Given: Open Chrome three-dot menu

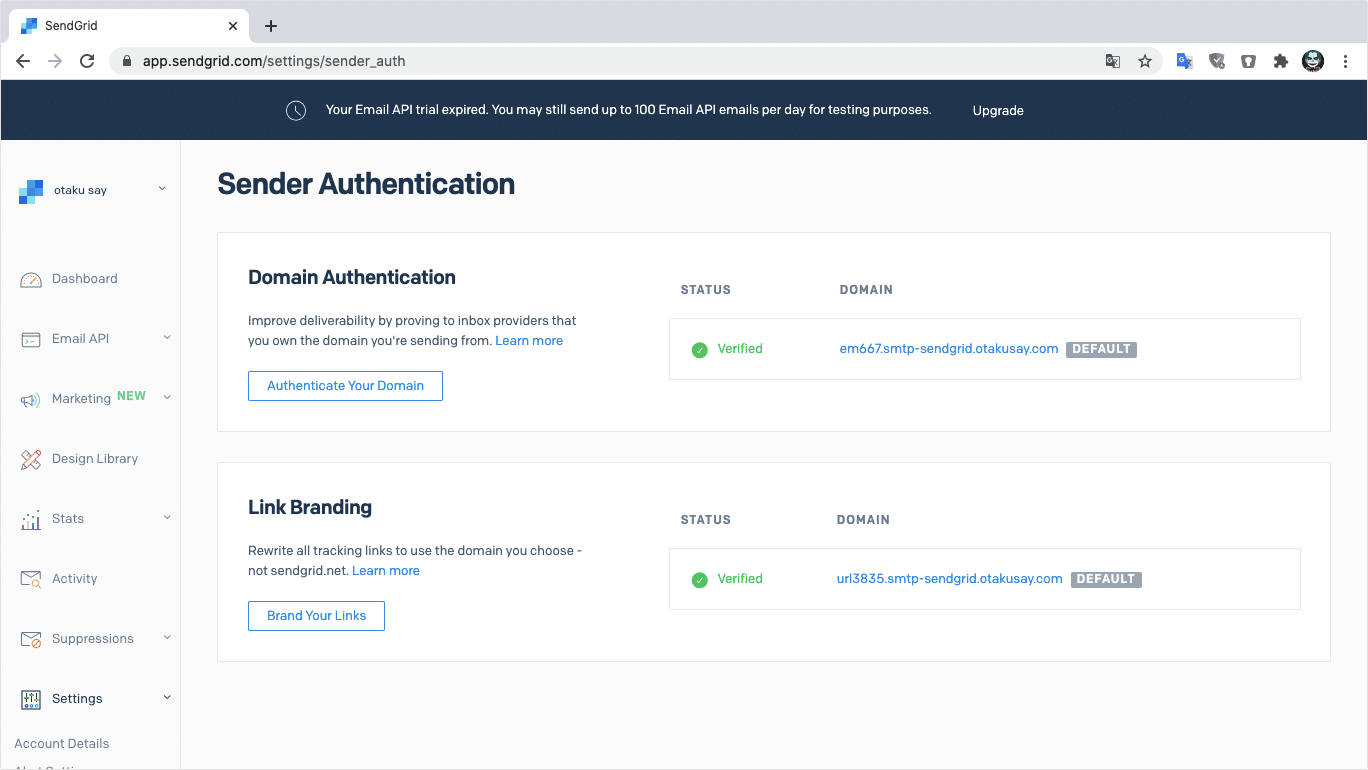Looking at the screenshot, I should 1346,61.
